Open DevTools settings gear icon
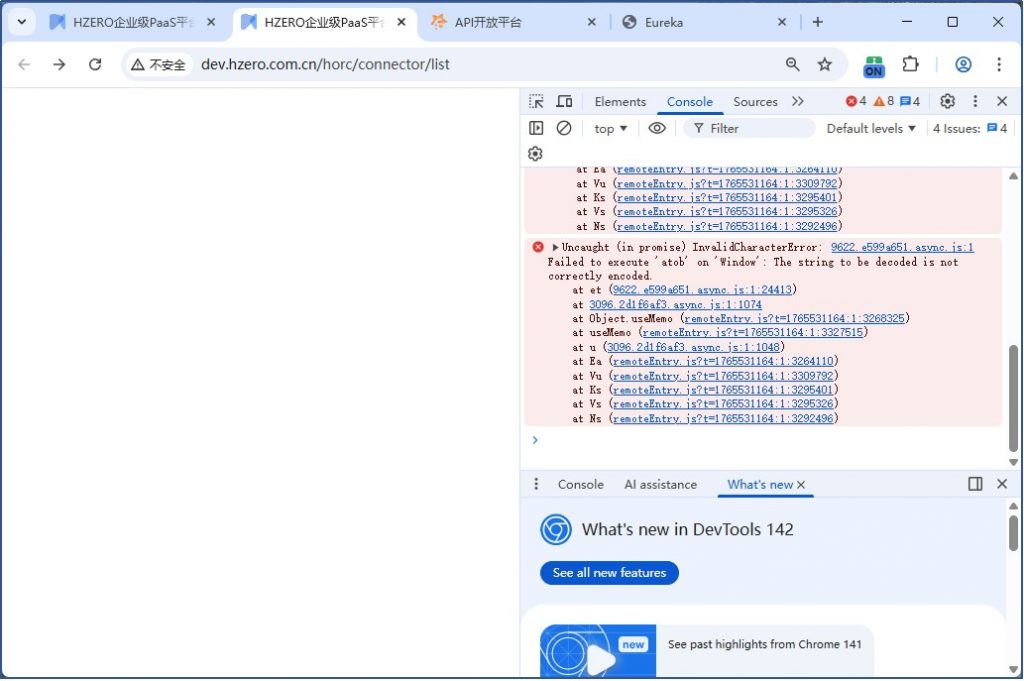This screenshot has height=681, width=1024. [x=947, y=101]
